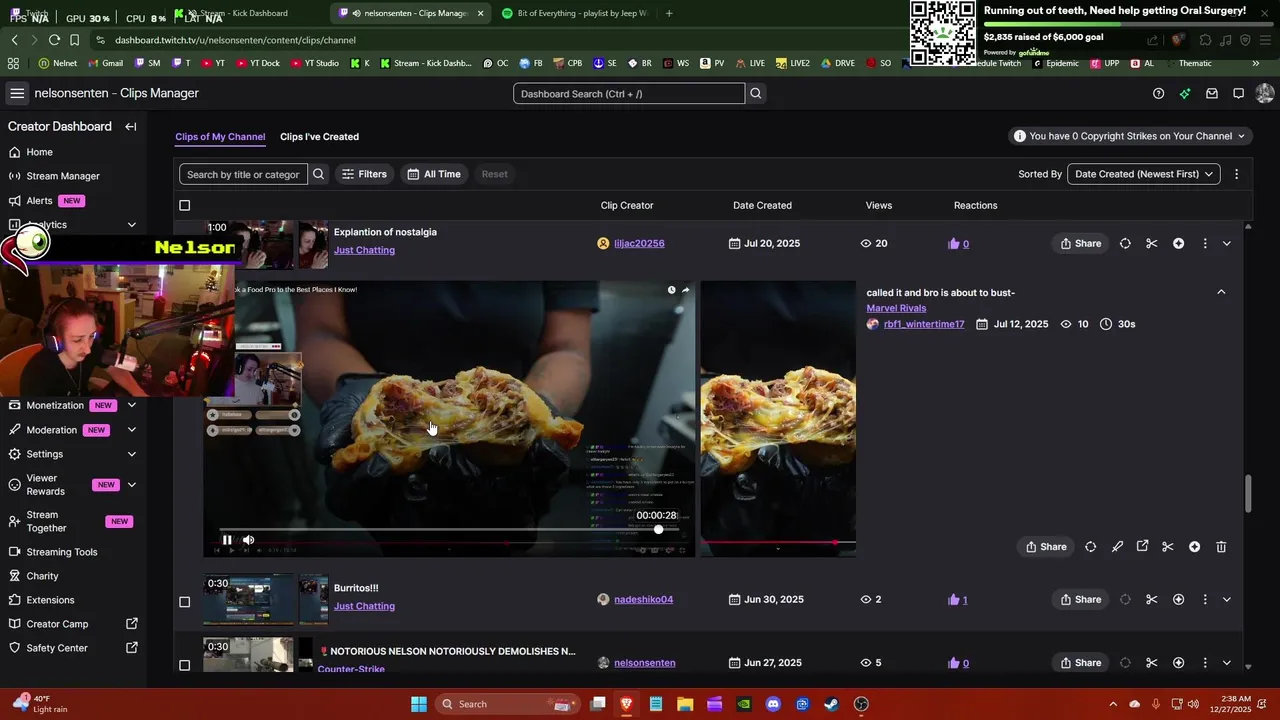Click share arrow icon on video player
Screen dimensions: 1280x720
685,290
